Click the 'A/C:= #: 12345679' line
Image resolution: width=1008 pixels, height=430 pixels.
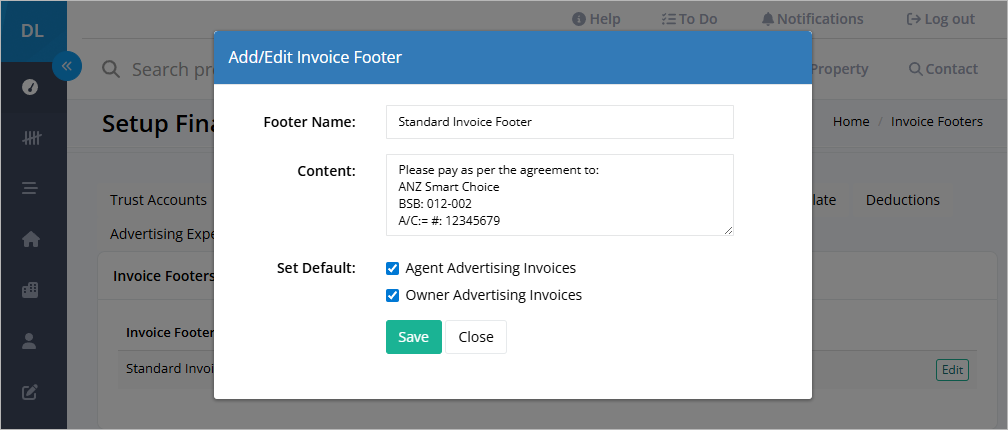click(449, 220)
